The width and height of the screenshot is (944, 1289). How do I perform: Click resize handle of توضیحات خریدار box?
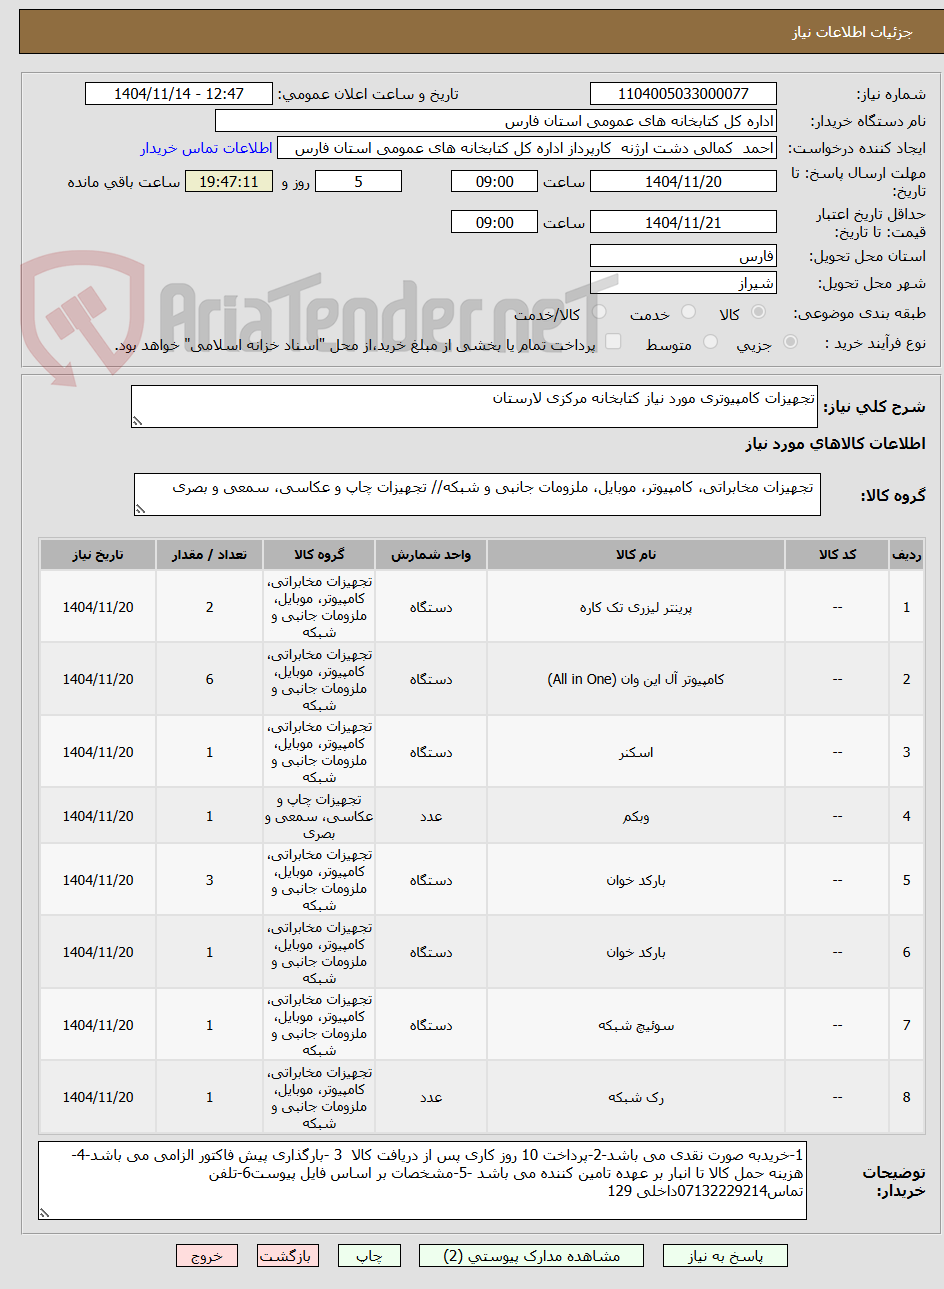click(44, 1213)
